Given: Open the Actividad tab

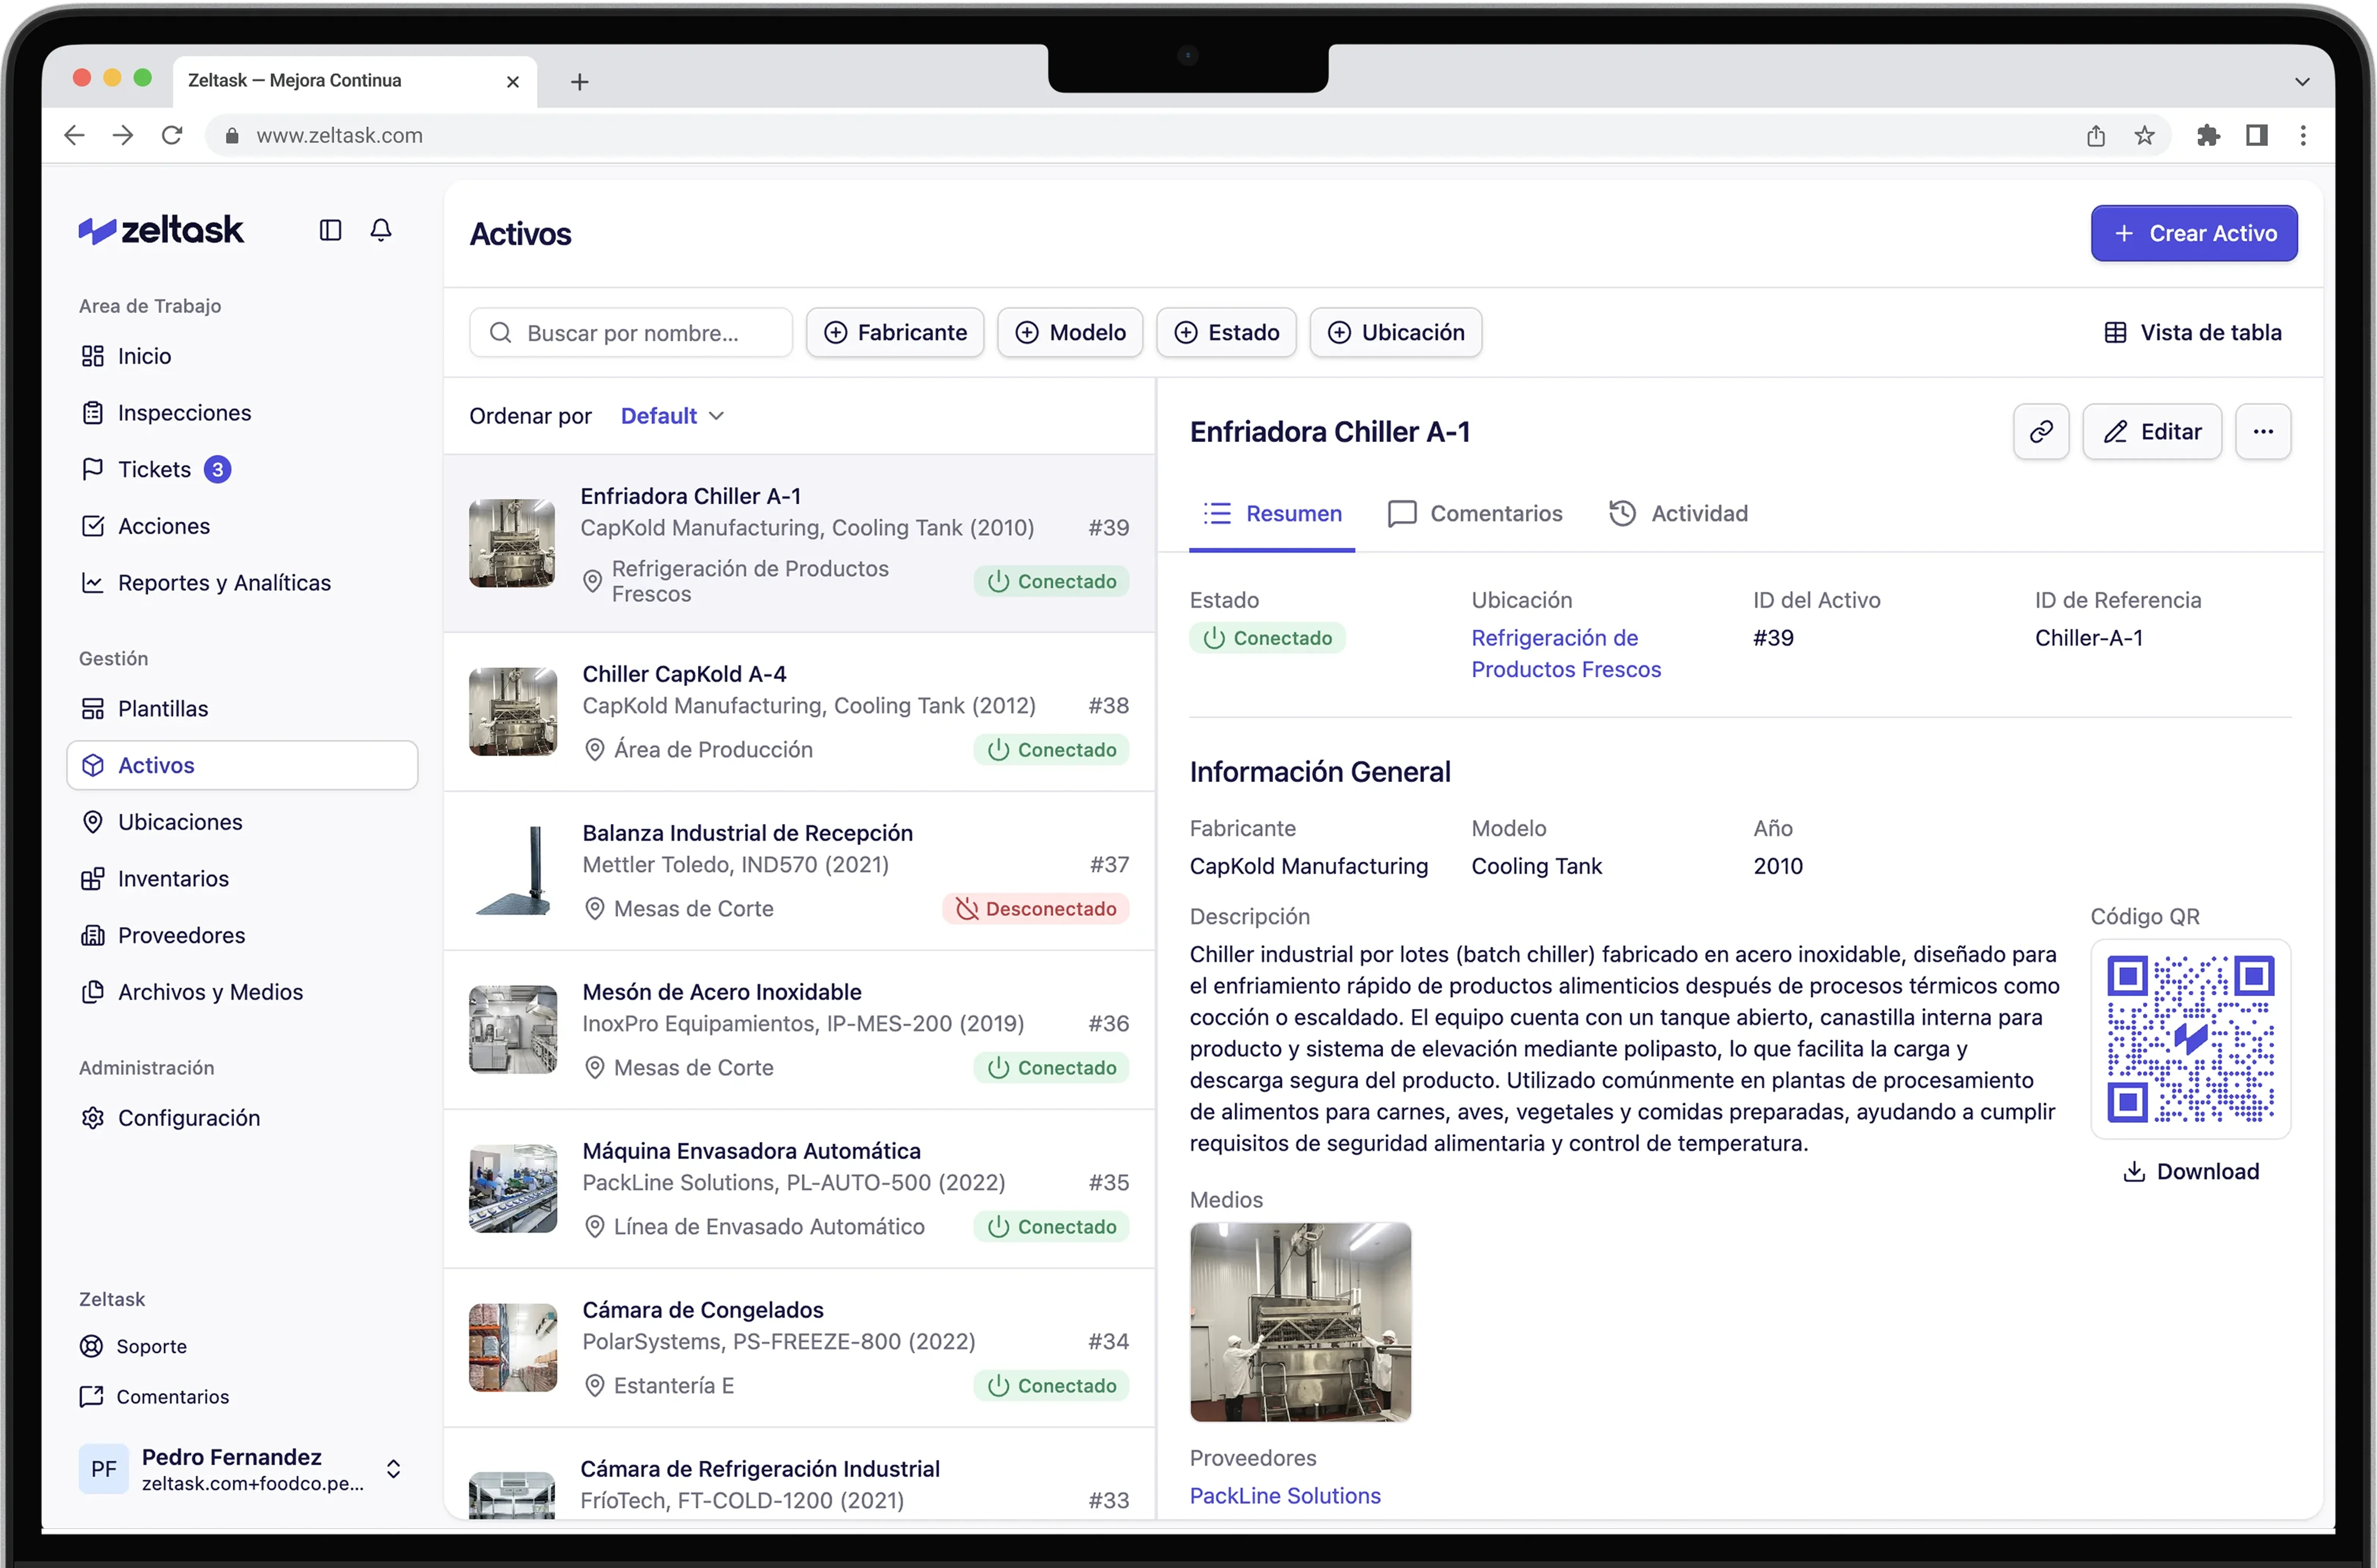Looking at the screenshot, I should click(x=1679, y=513).
